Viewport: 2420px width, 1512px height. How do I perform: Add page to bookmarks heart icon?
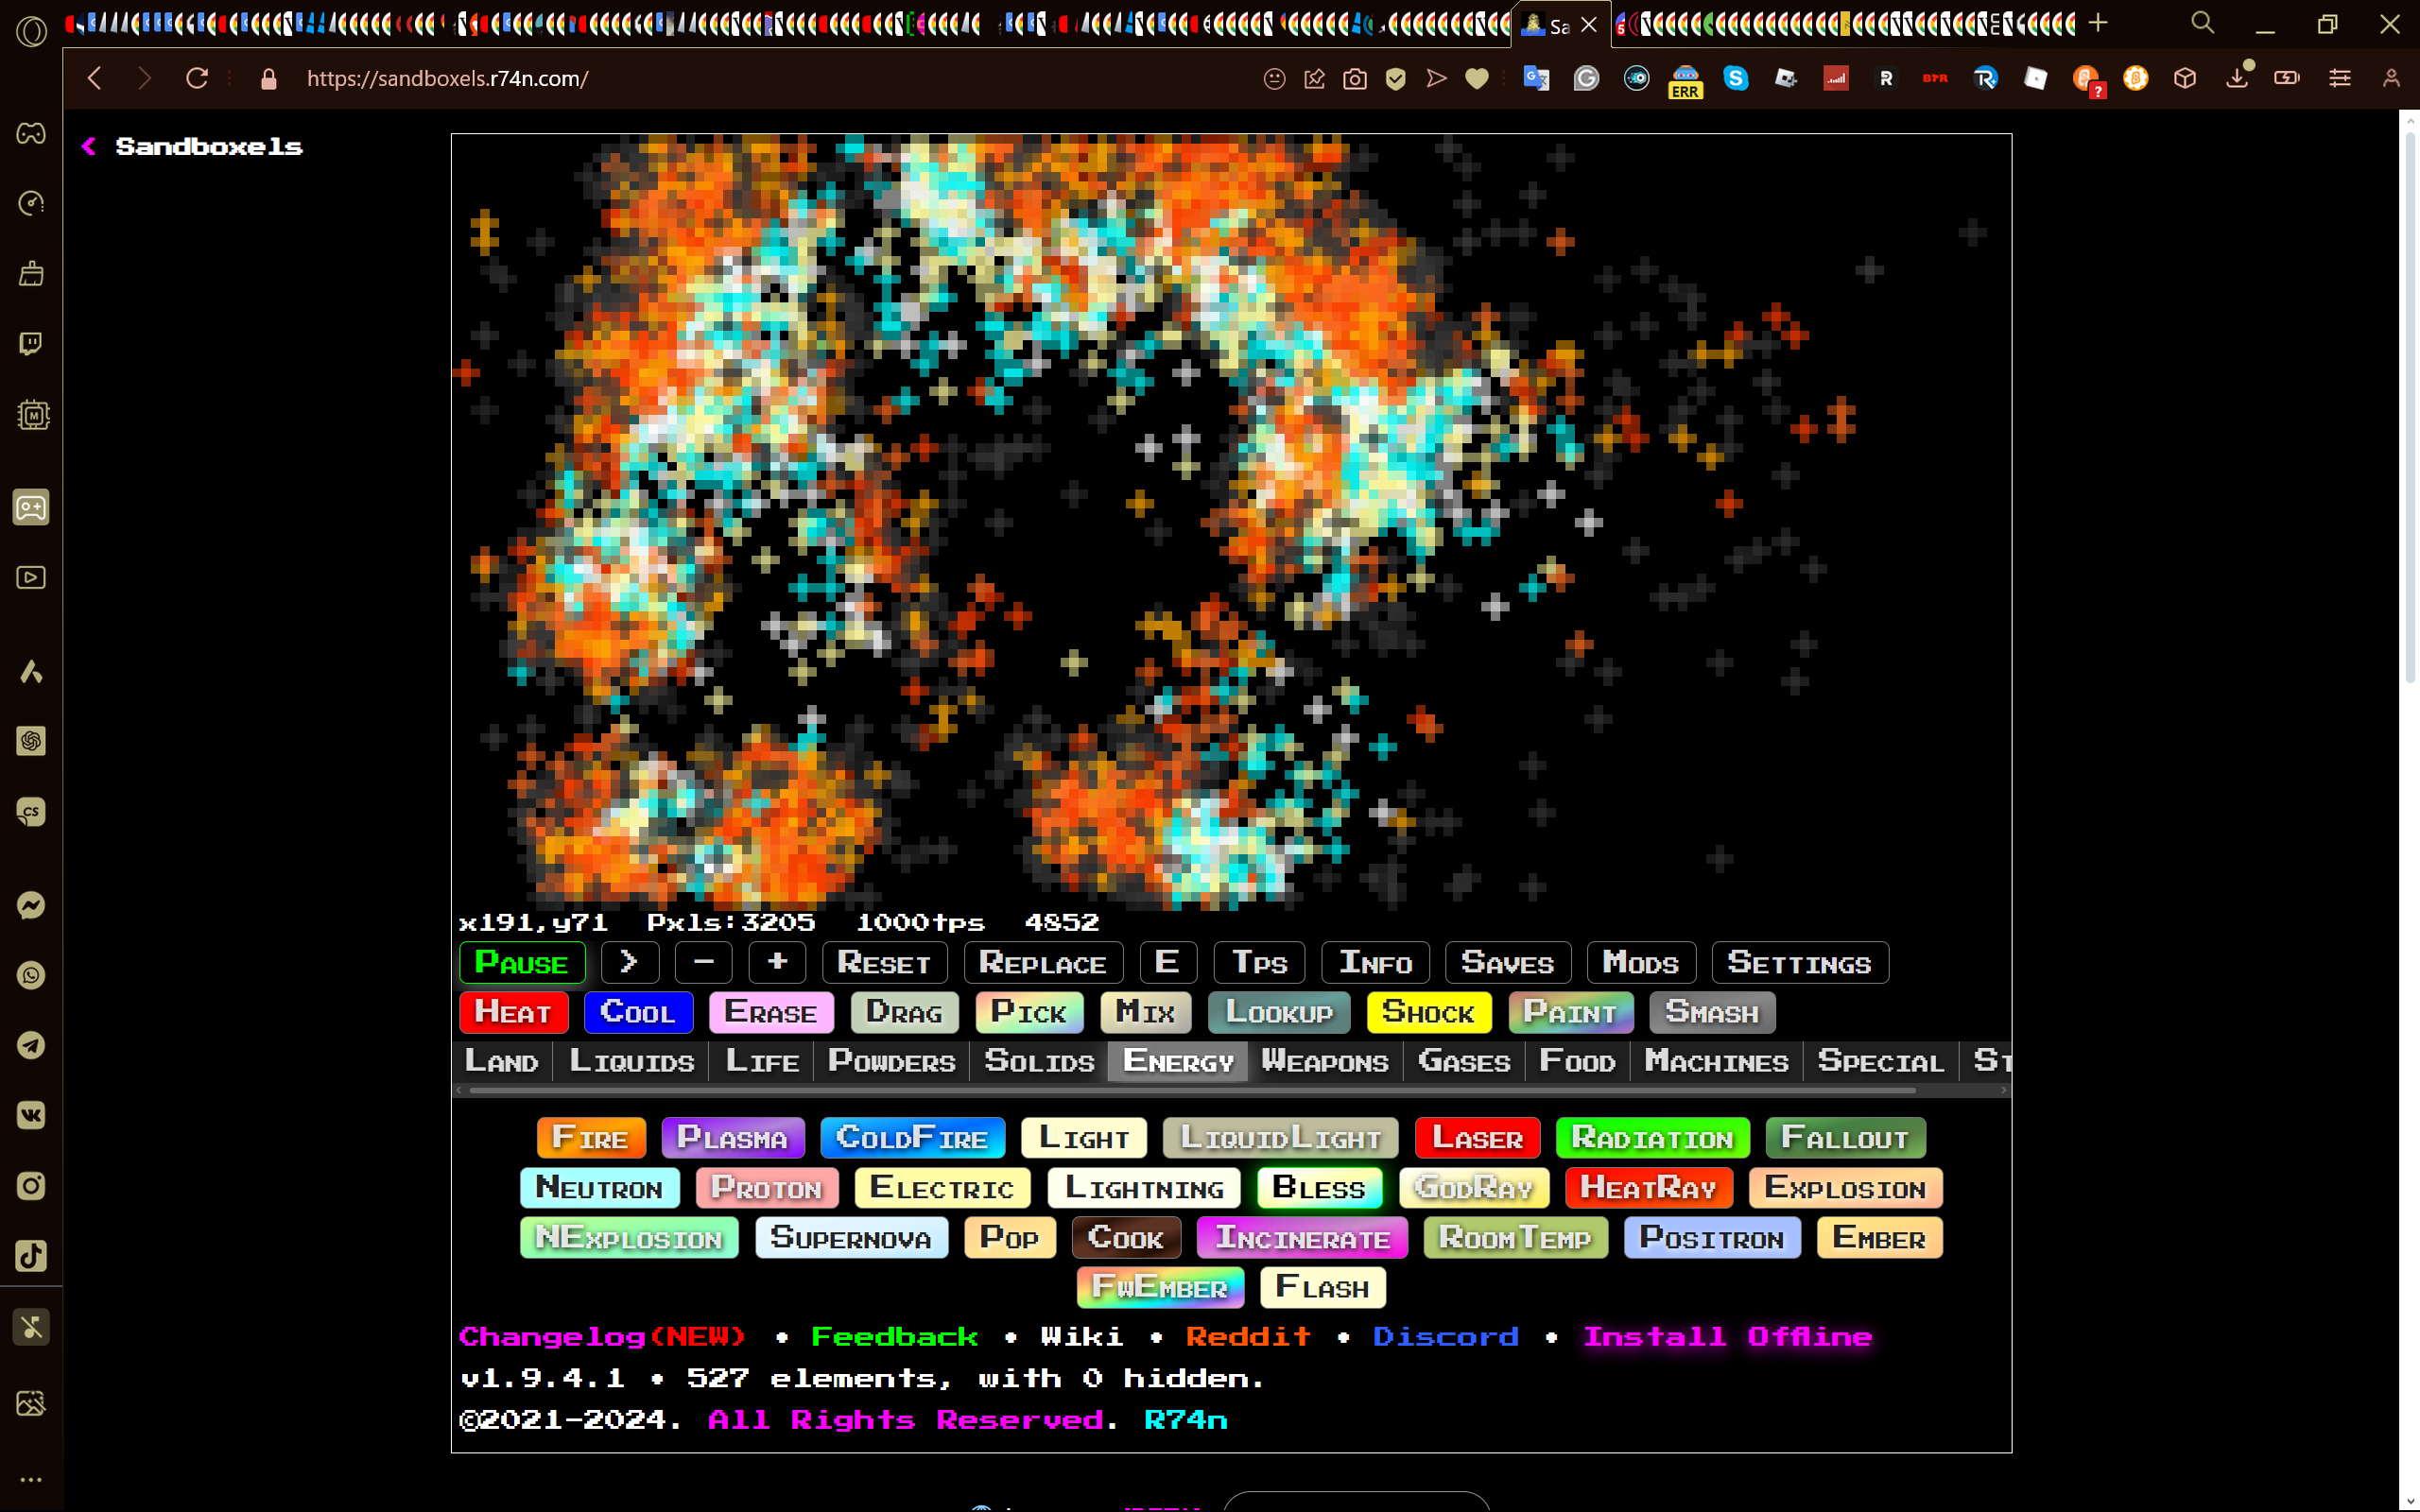(1477, 78)
